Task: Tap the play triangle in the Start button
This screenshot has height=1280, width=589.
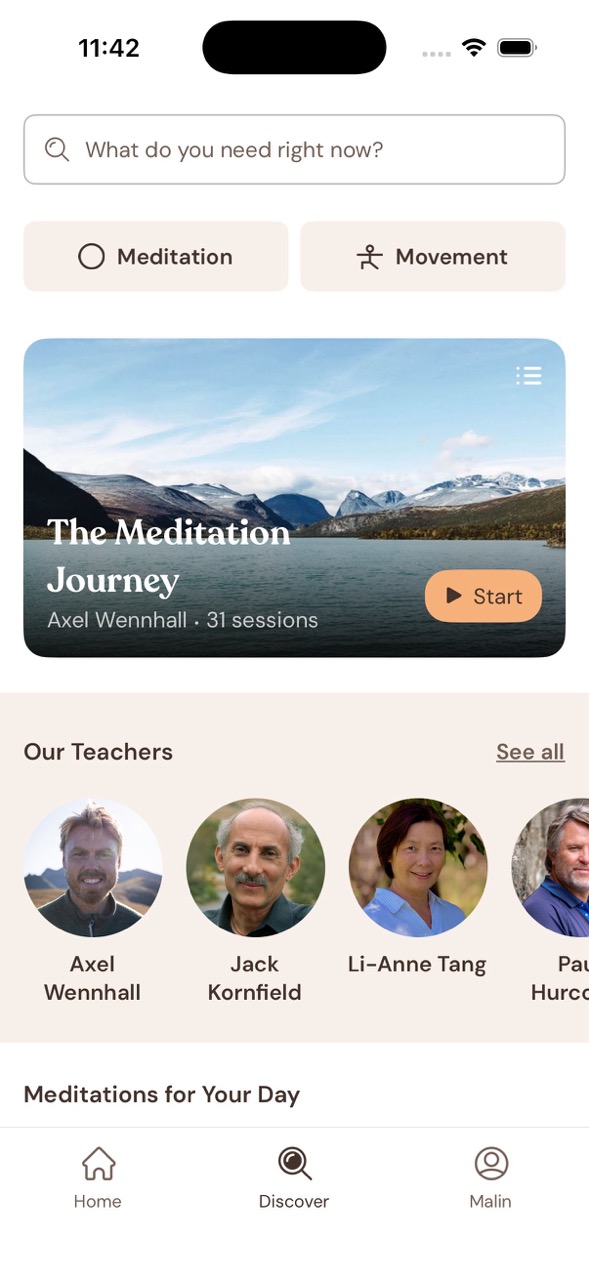Action: (454, 596)
